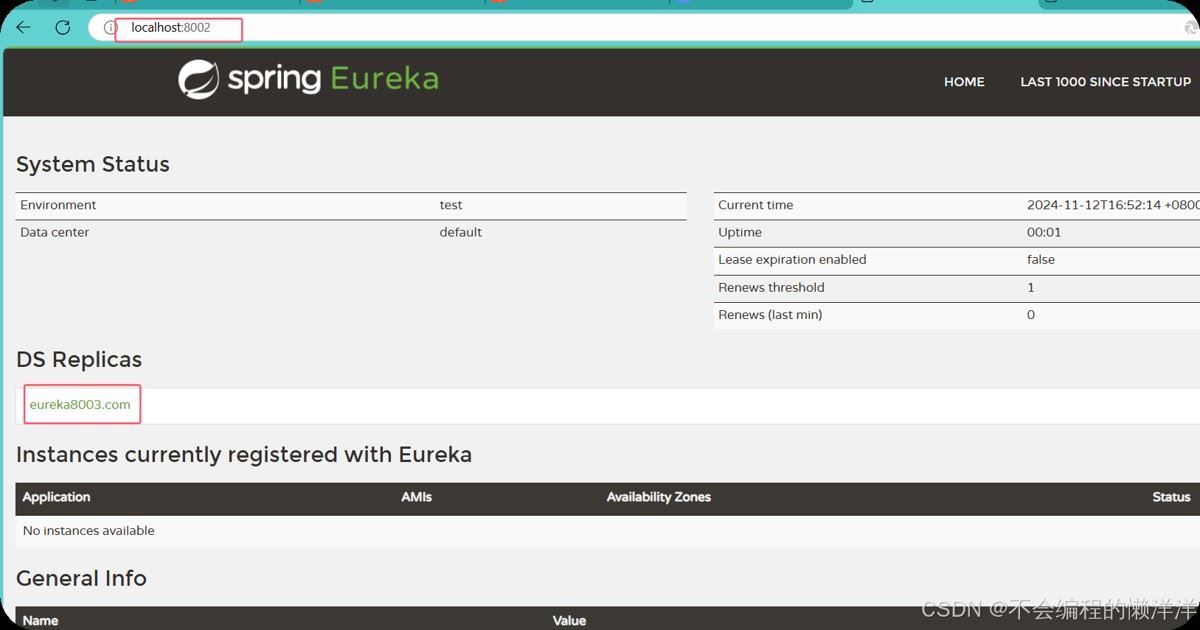Click the Status column header

pos(1171,497)
